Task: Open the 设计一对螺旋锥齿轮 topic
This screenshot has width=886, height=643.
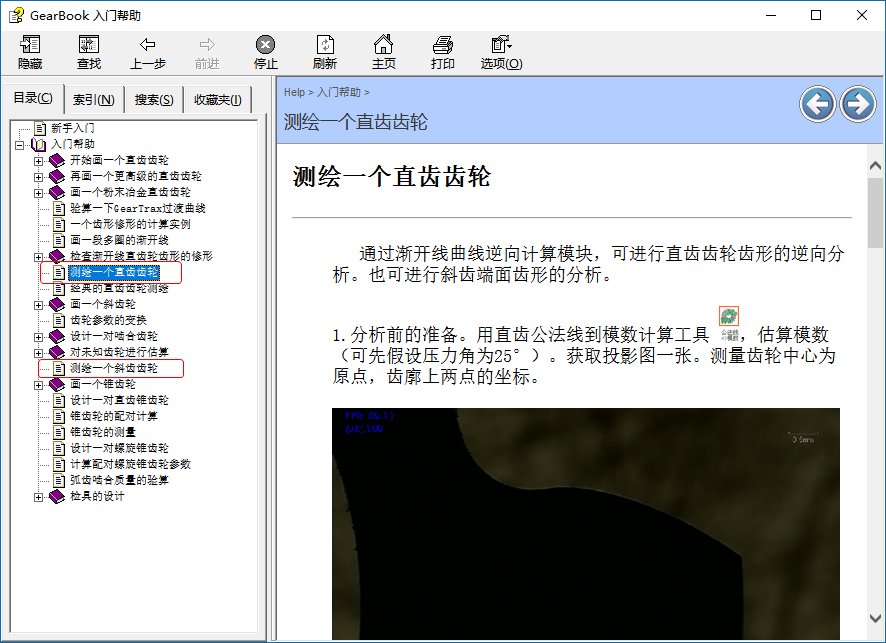Action: tap(119, 448)
